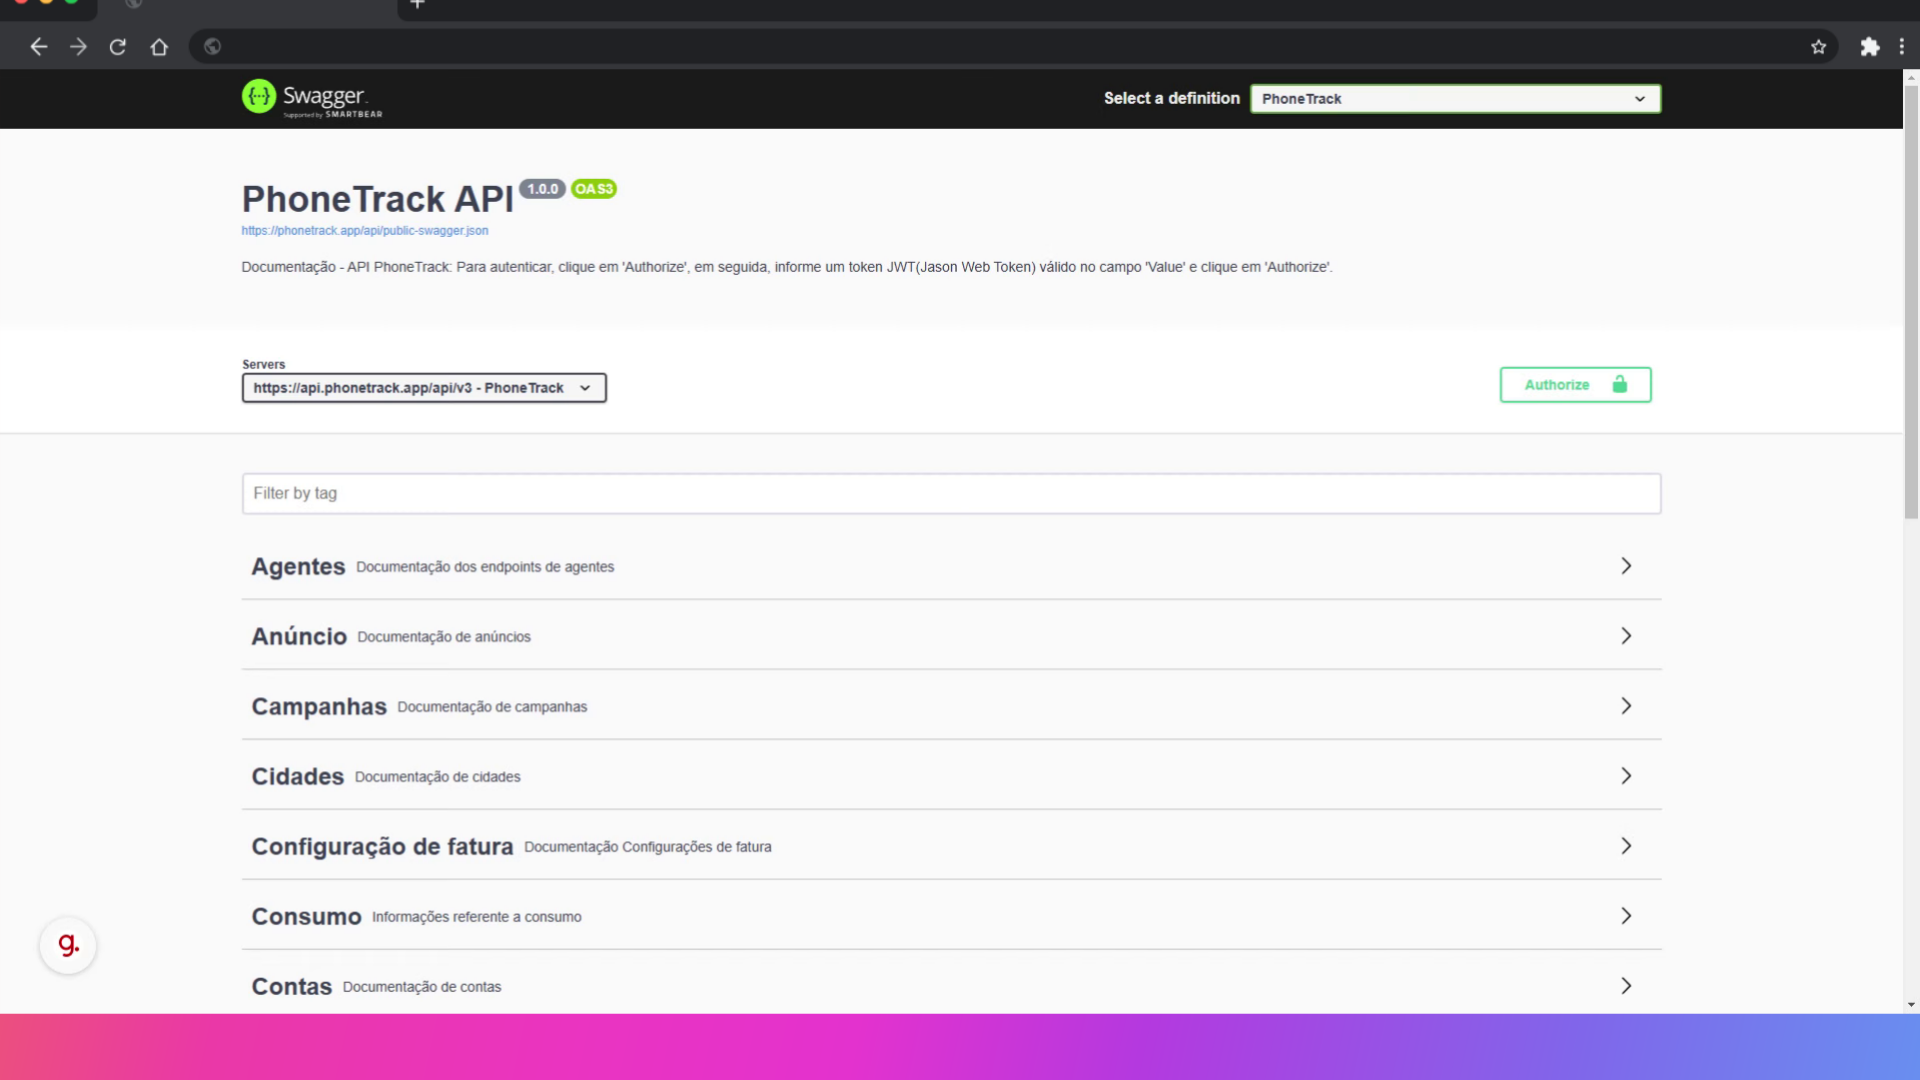Open a new tab with the plus icon

pyautogui.click(x=418, y=4)
